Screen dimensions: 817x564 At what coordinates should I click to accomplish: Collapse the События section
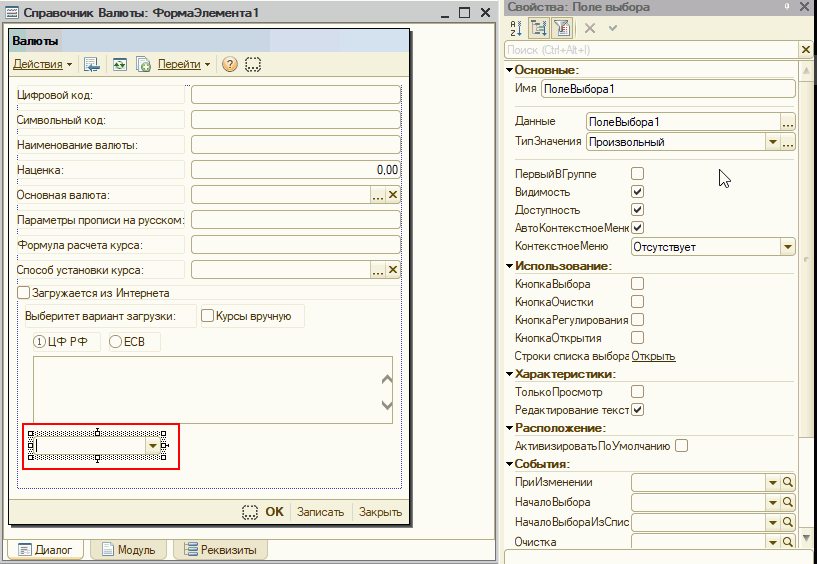pos(509,464)
